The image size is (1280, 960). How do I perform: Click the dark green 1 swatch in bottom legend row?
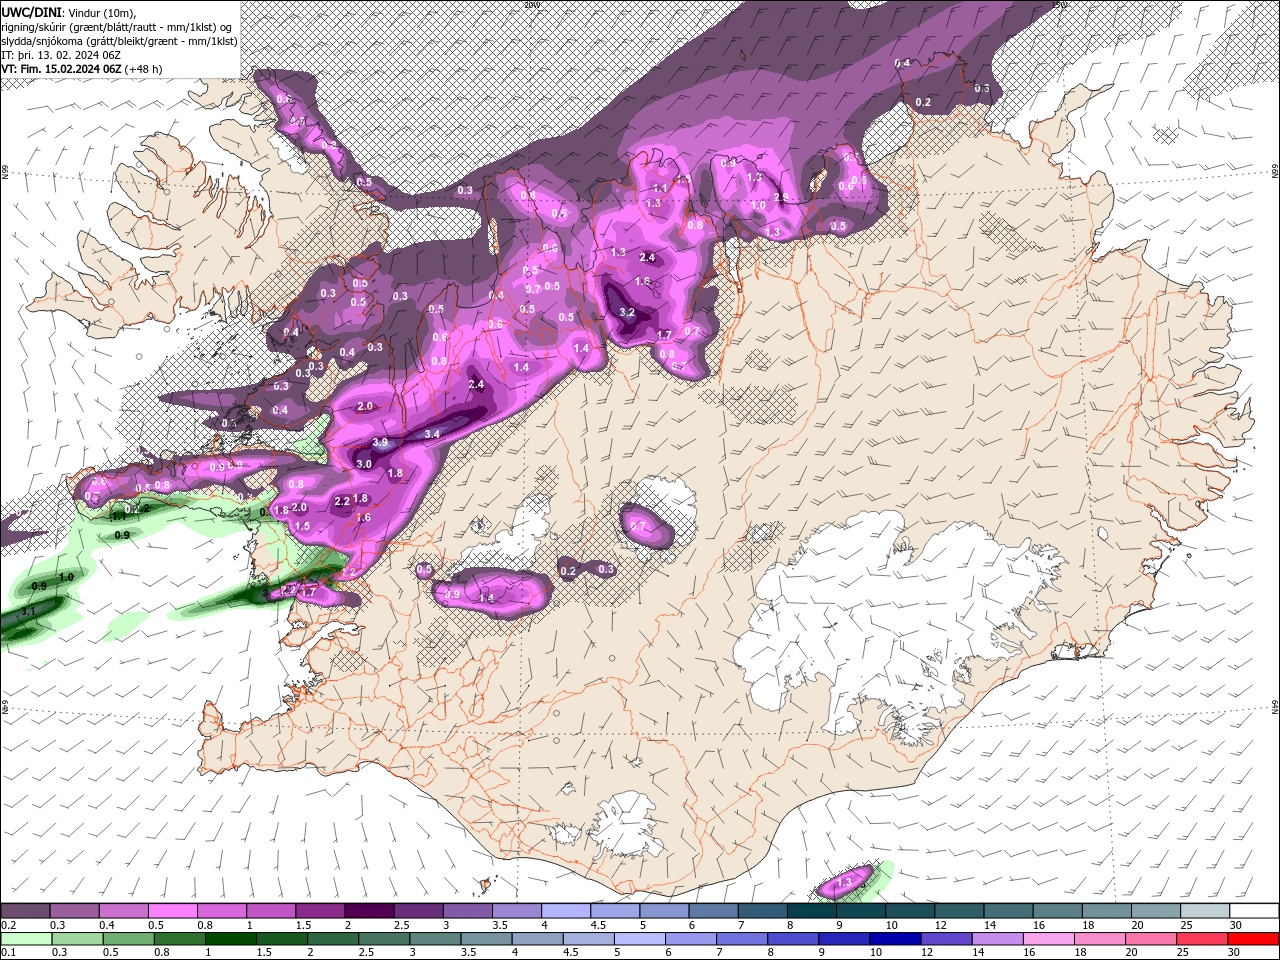[229, 939]
